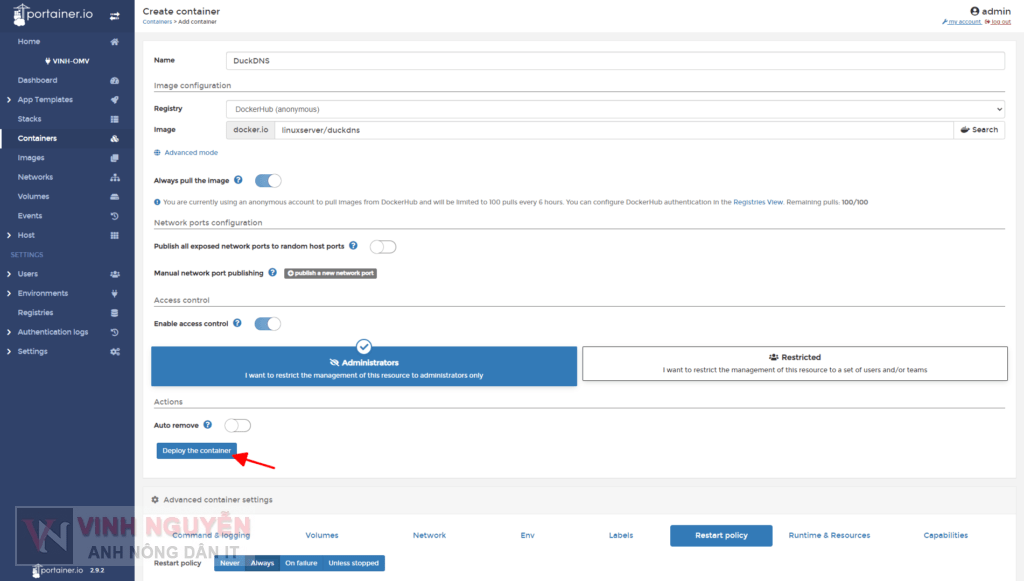Click the Deploy the container button
This screenshot has width=1024, height=581.
pos(196,450)
